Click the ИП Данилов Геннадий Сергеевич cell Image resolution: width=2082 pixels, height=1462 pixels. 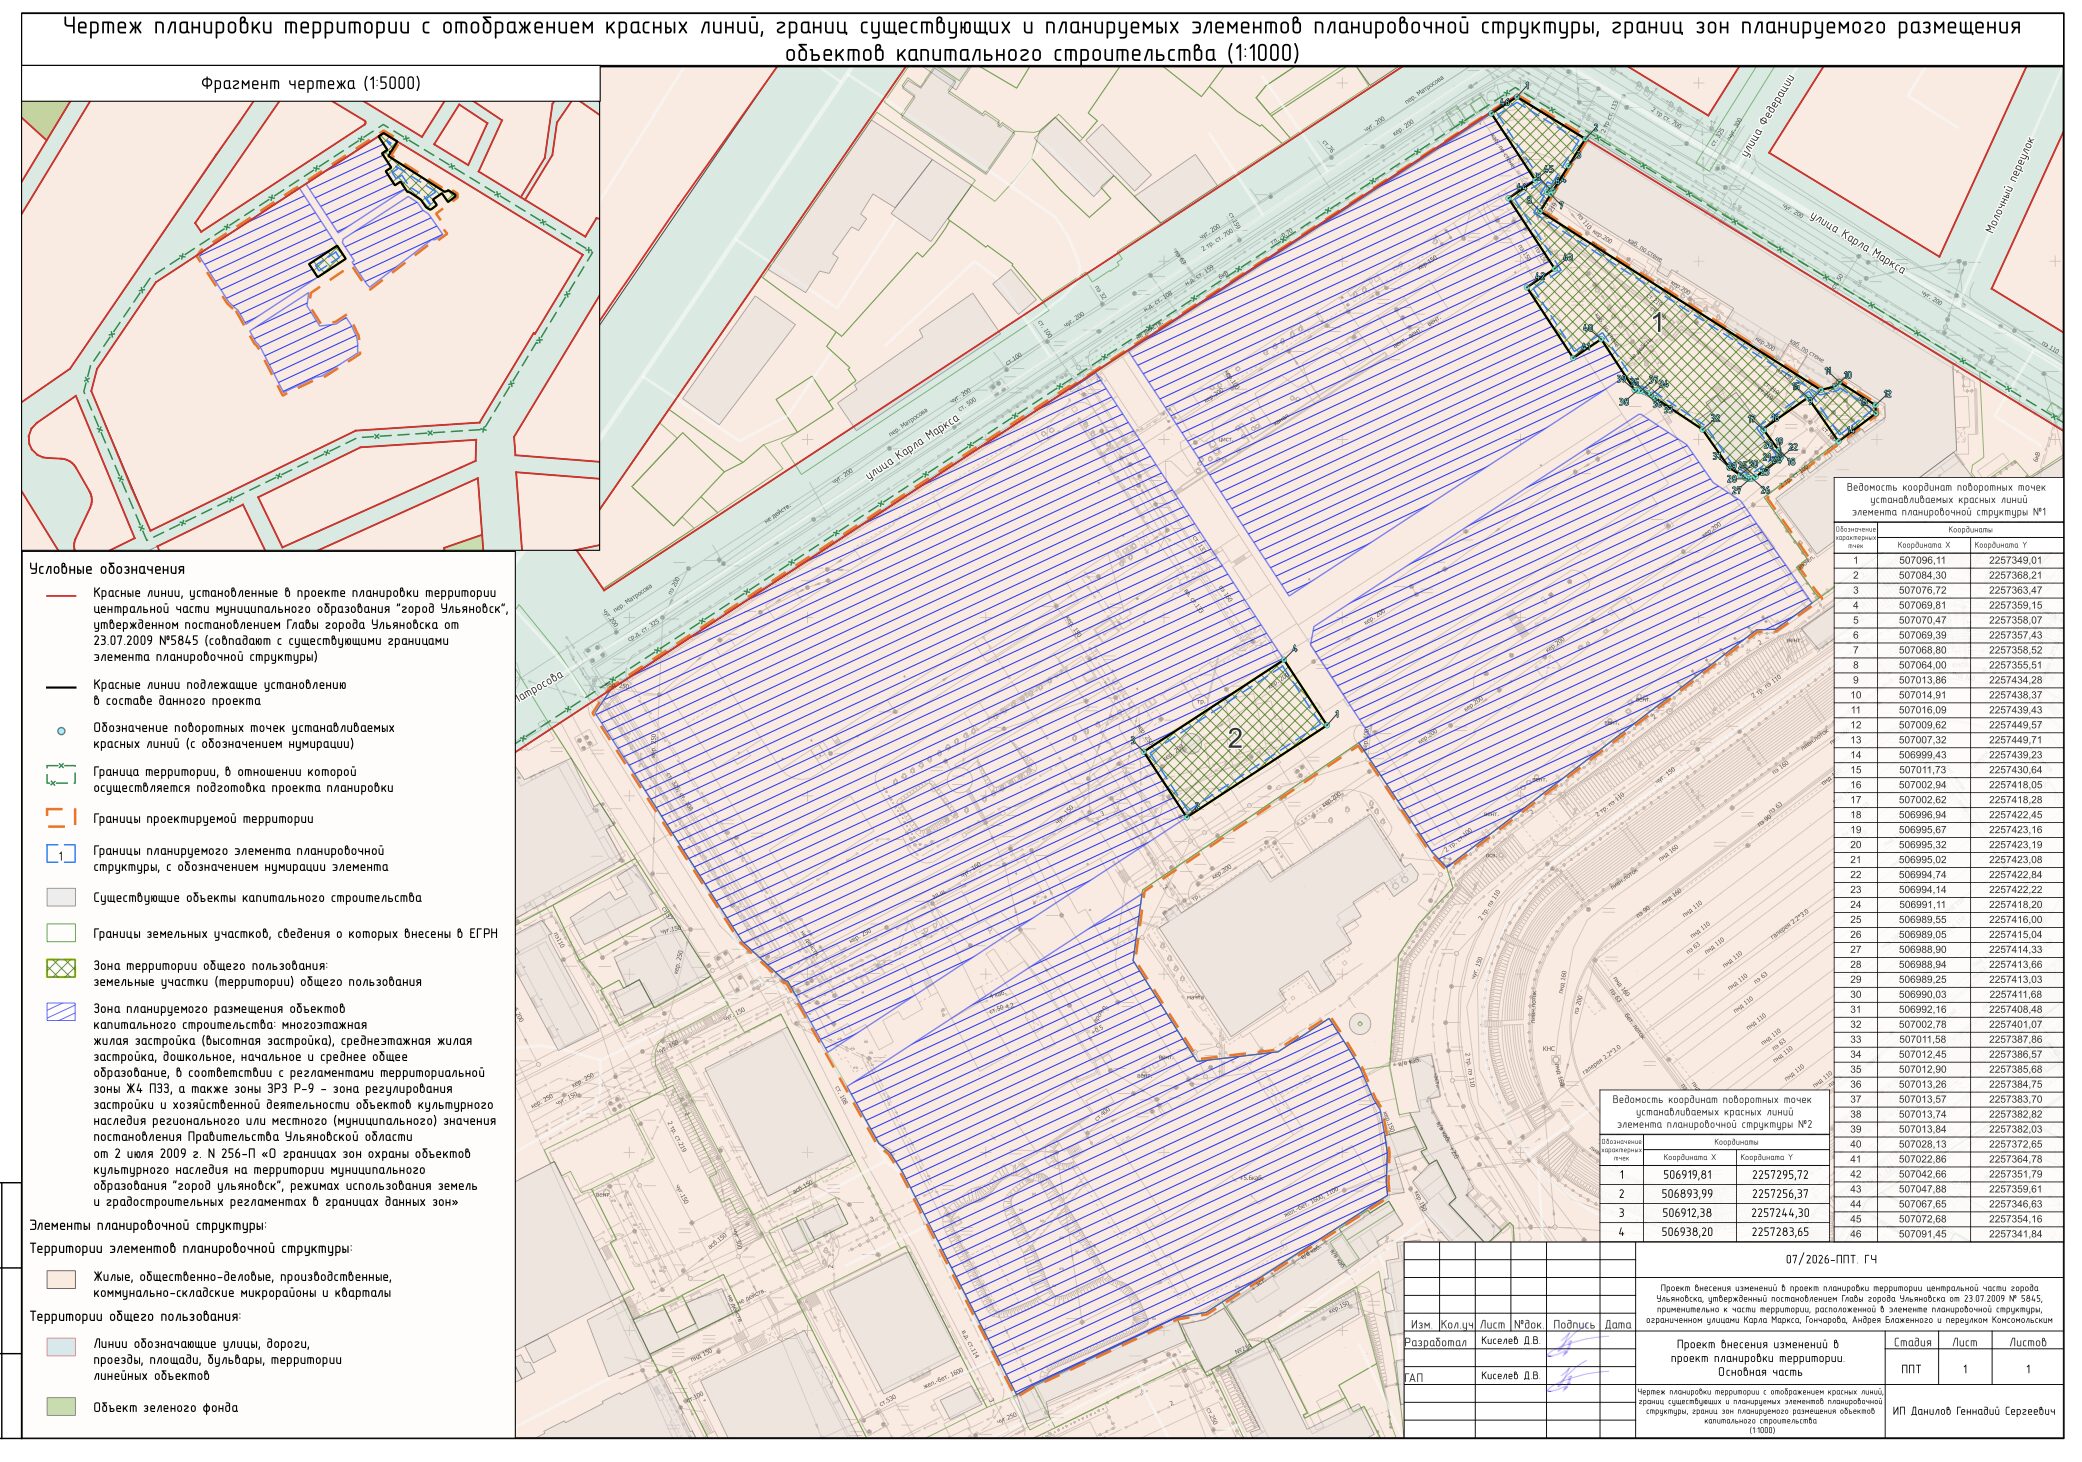(1974, 1411)
